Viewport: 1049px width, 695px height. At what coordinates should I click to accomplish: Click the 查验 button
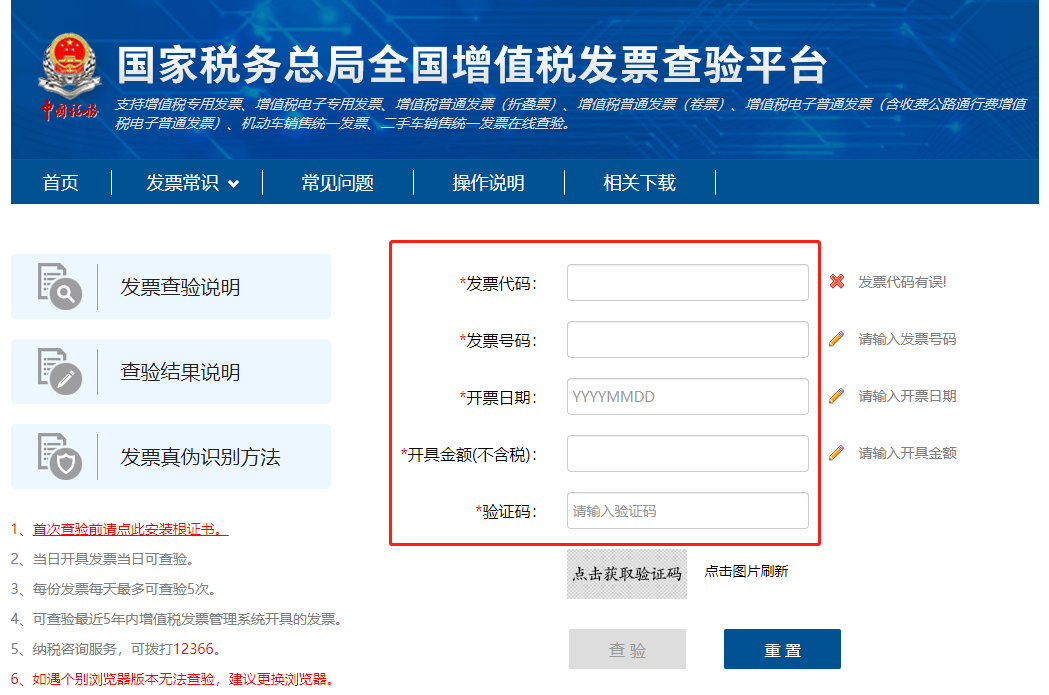[628, 649]
